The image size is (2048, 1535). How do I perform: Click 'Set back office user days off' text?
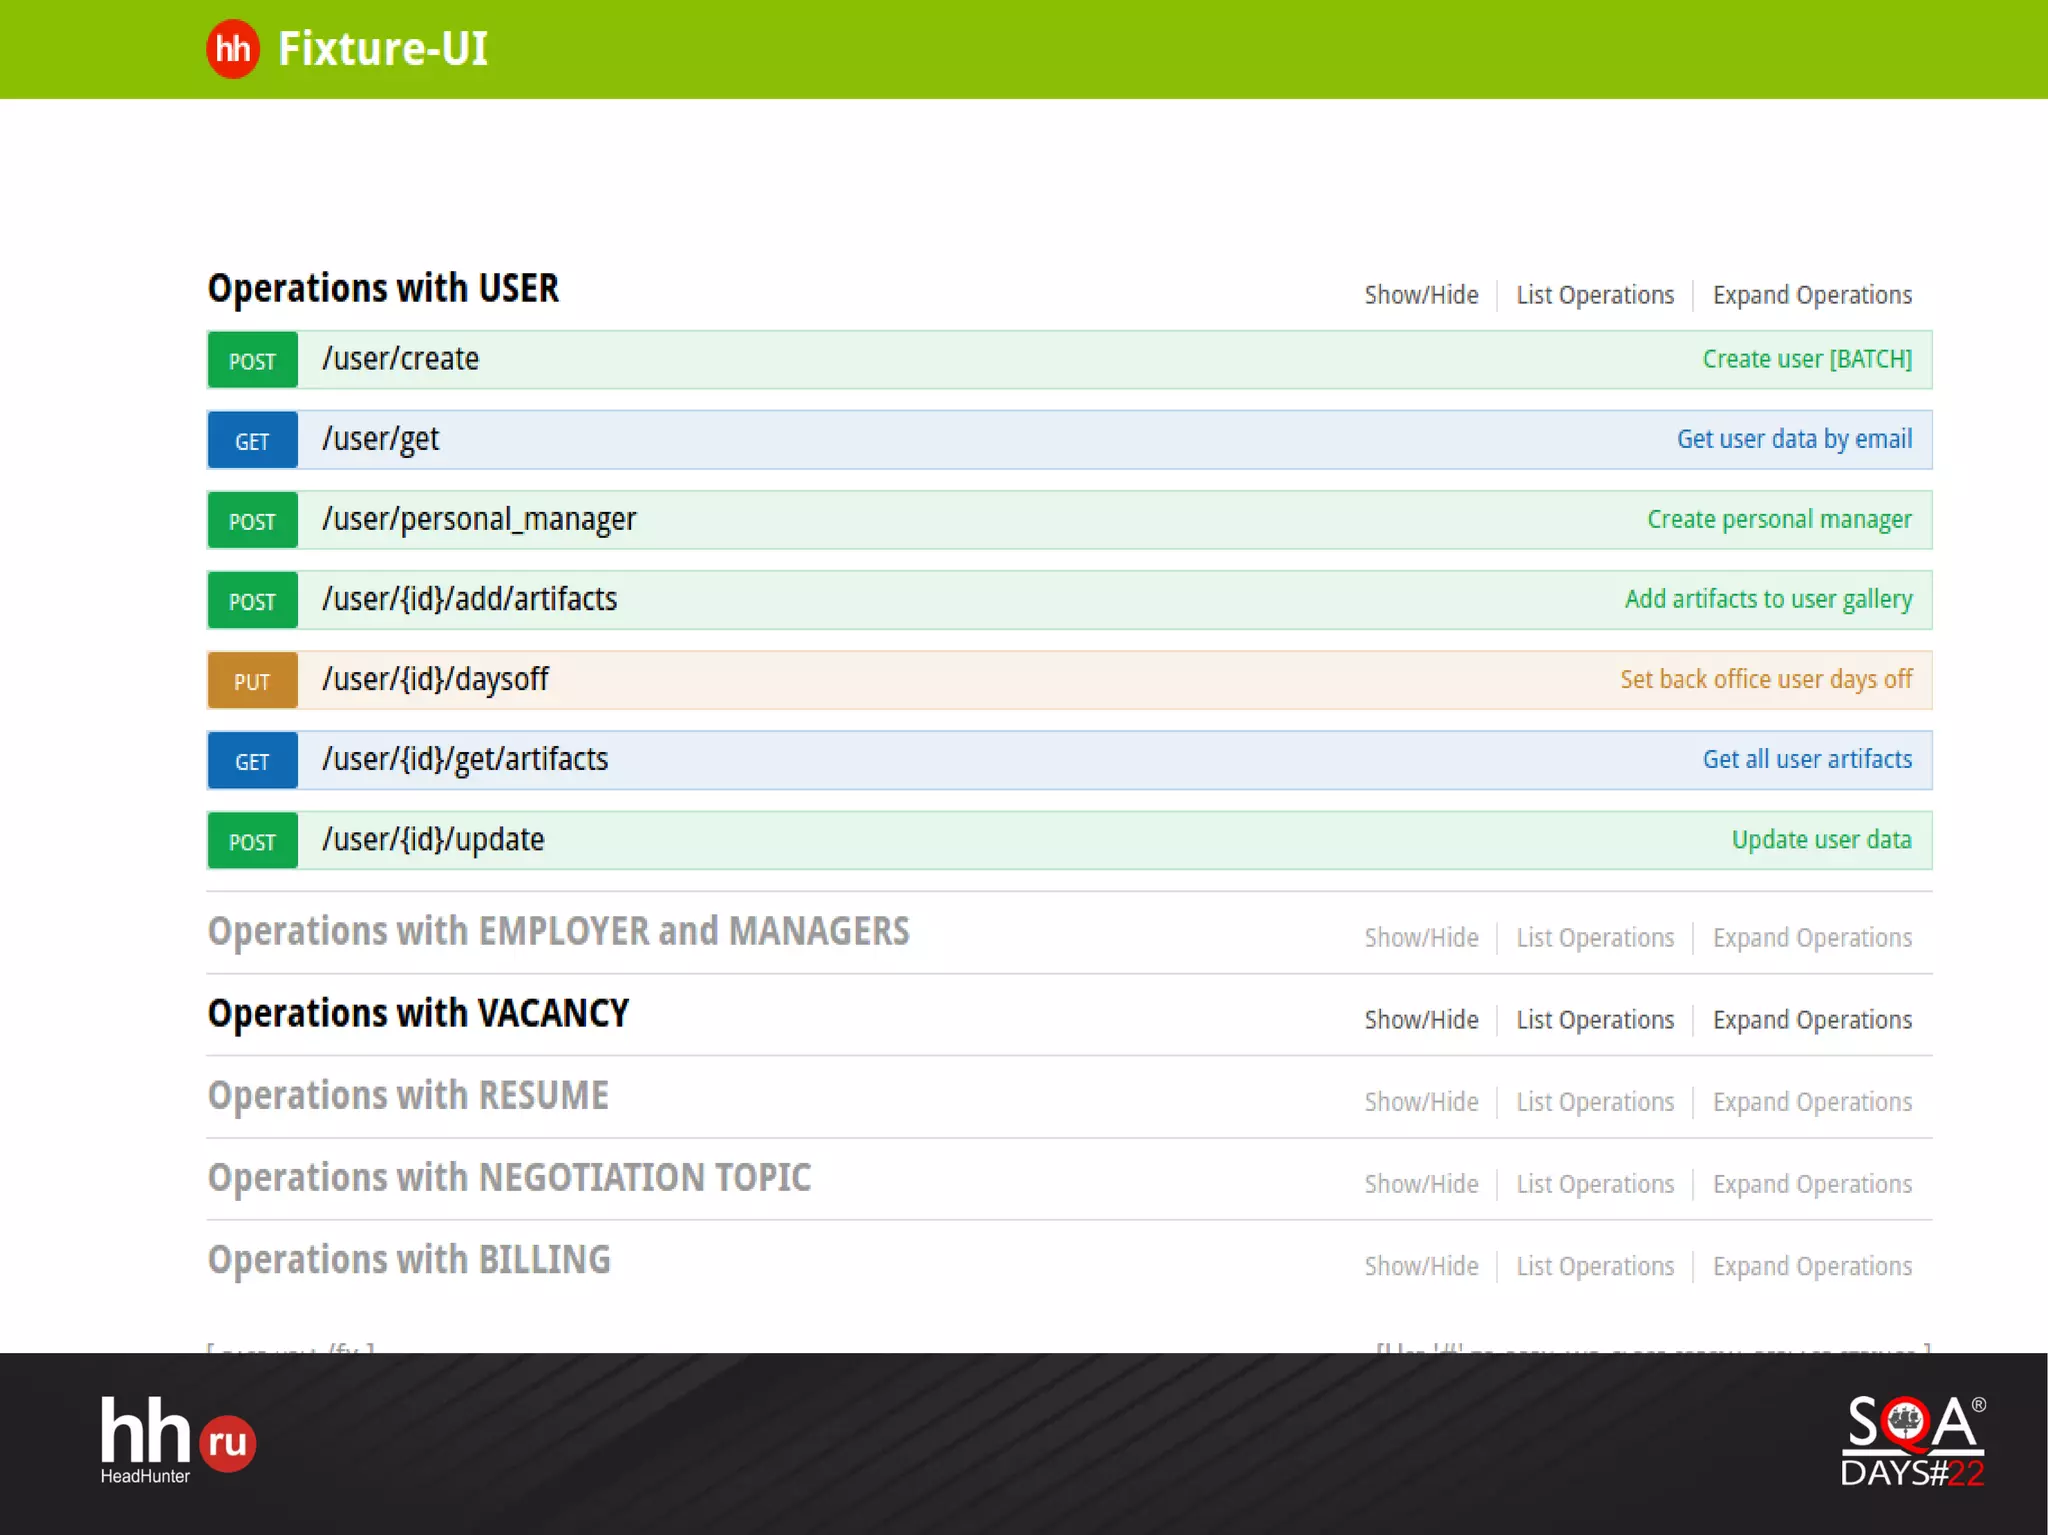tap(1766, 680)
